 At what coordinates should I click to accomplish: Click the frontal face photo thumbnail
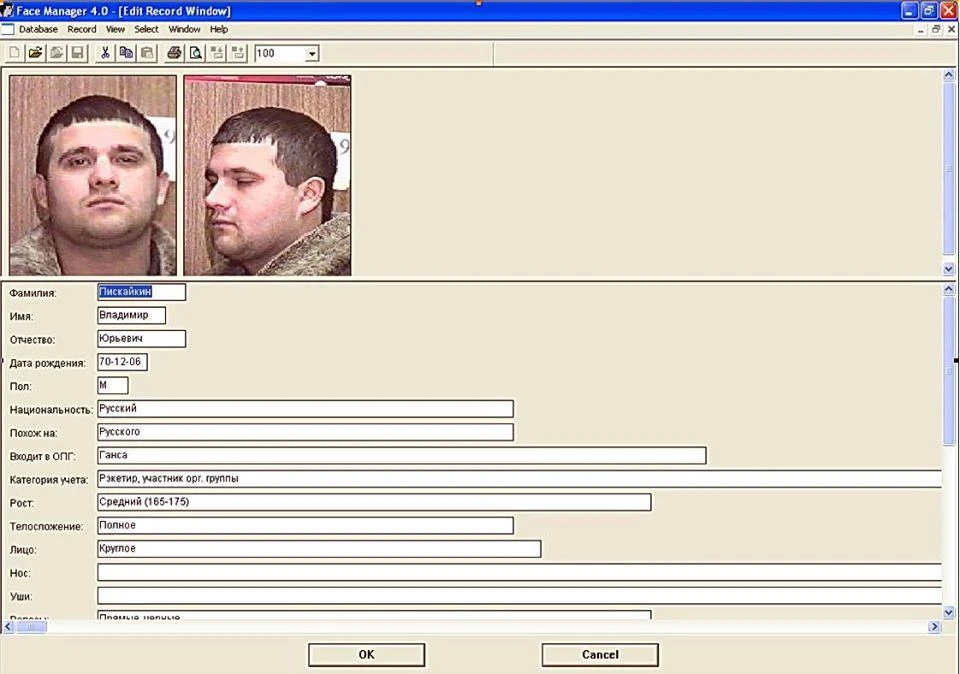pyautogui.click(x=92, y=175)
